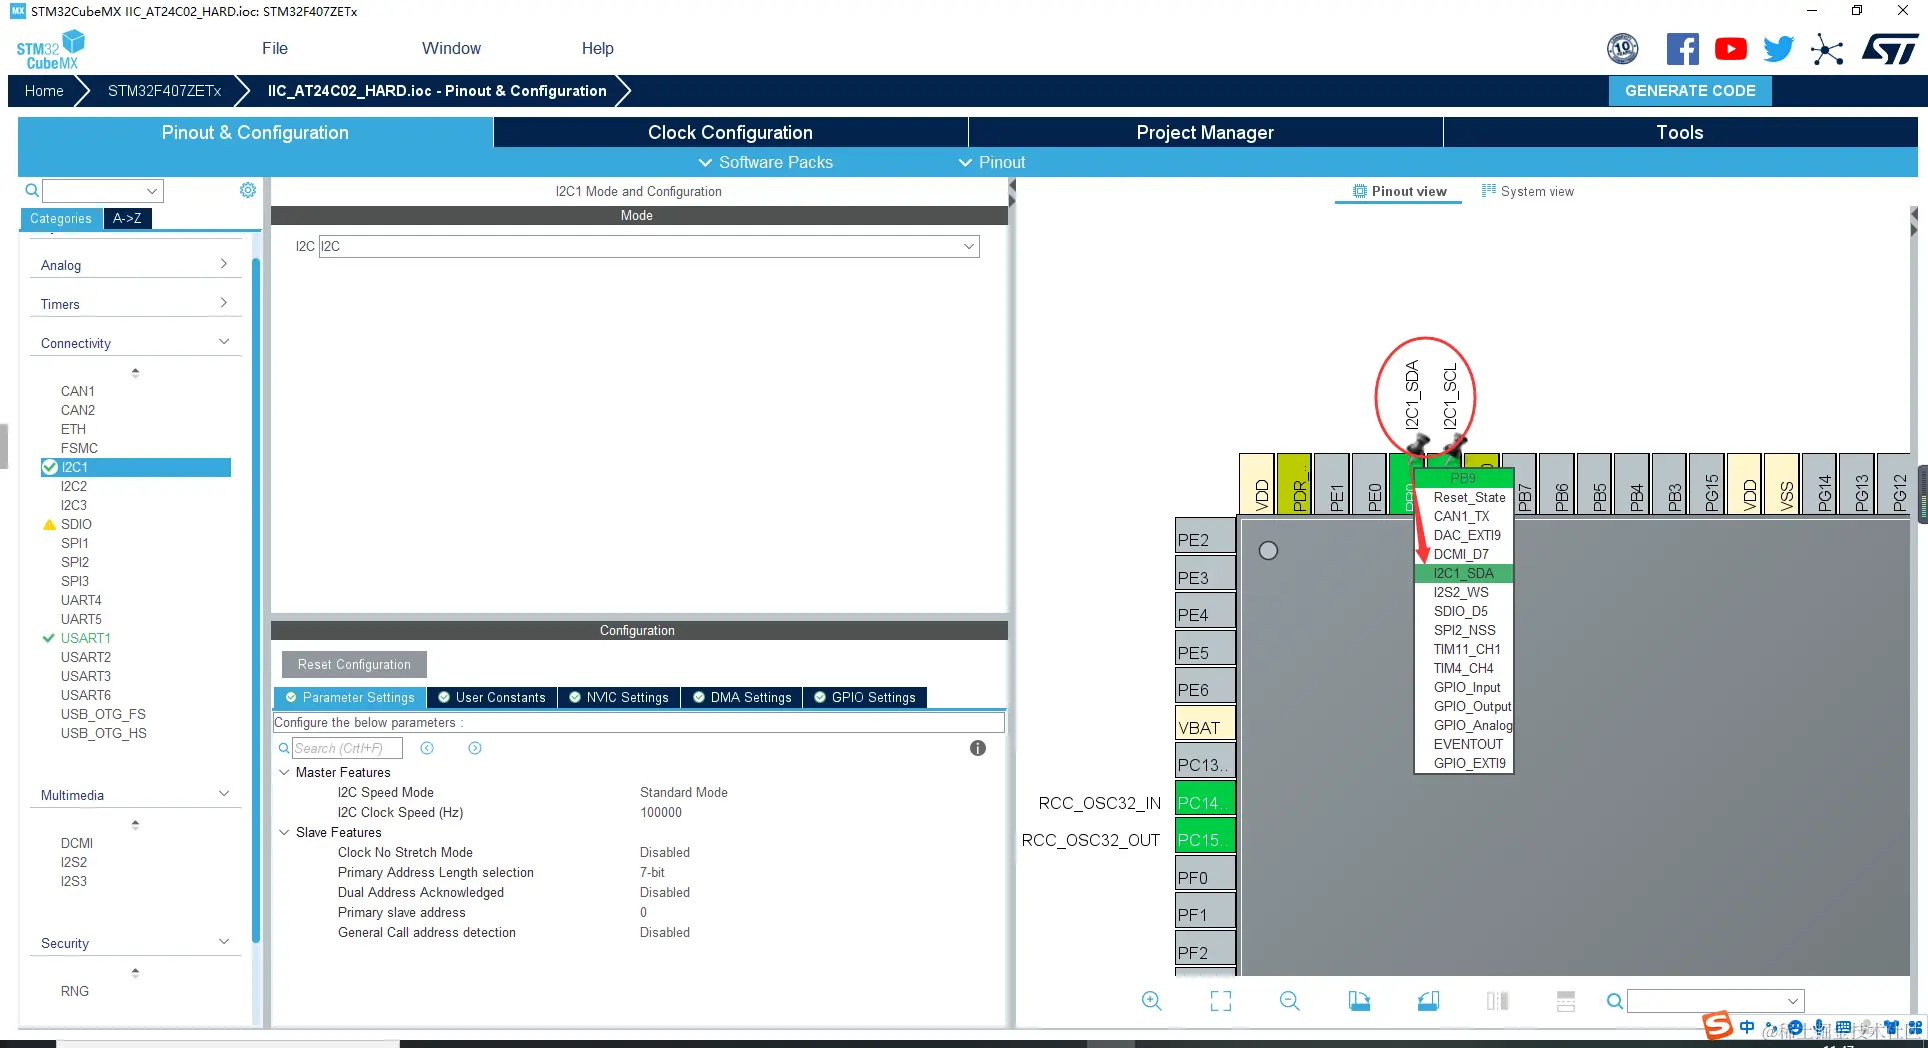Screen dimensions: 1928x1048
Task: Expand the Timers category
Action: (x=223, y=303)
